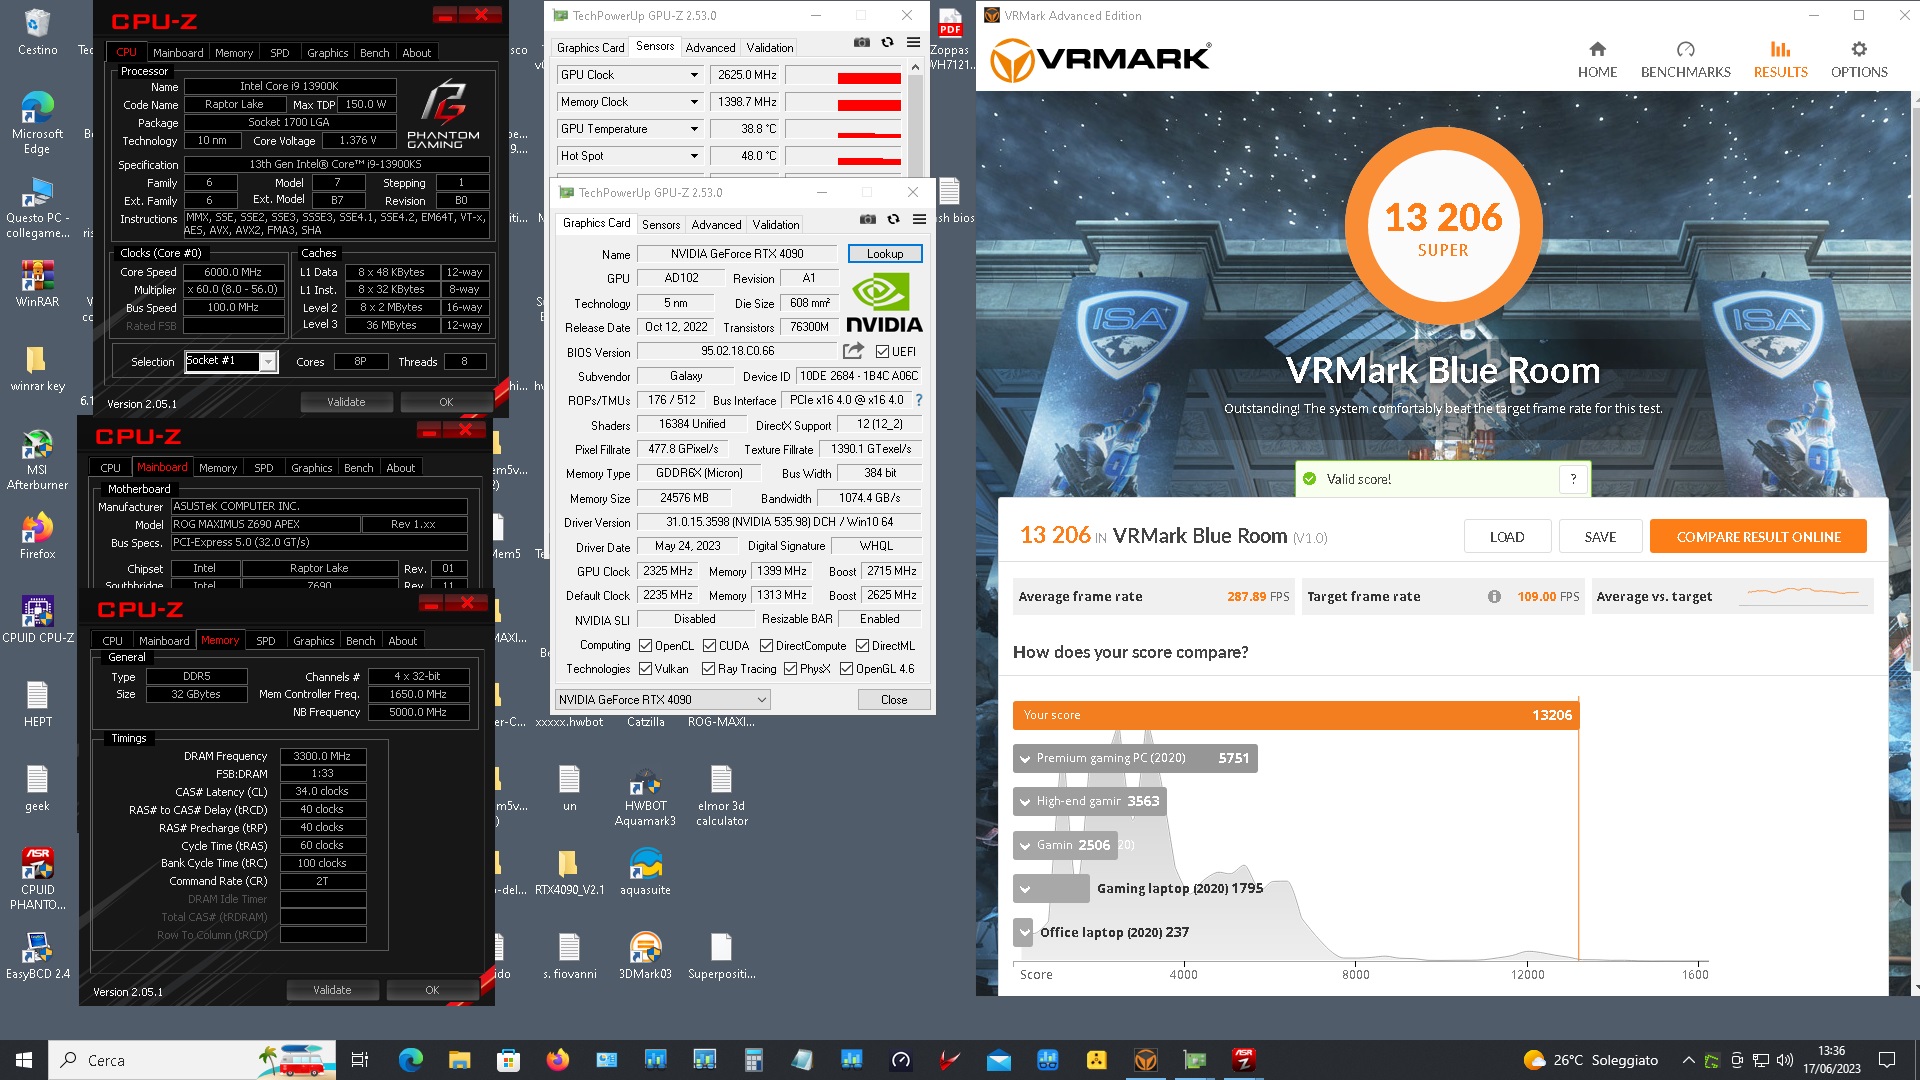Open 3DMark03 desktop icon

coord(645,956)
